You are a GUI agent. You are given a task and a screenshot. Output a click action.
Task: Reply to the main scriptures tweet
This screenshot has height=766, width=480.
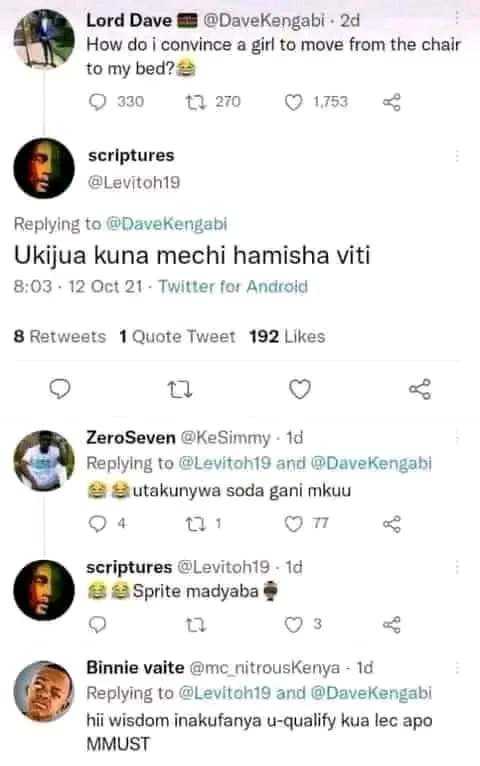(x=61, y=389)
